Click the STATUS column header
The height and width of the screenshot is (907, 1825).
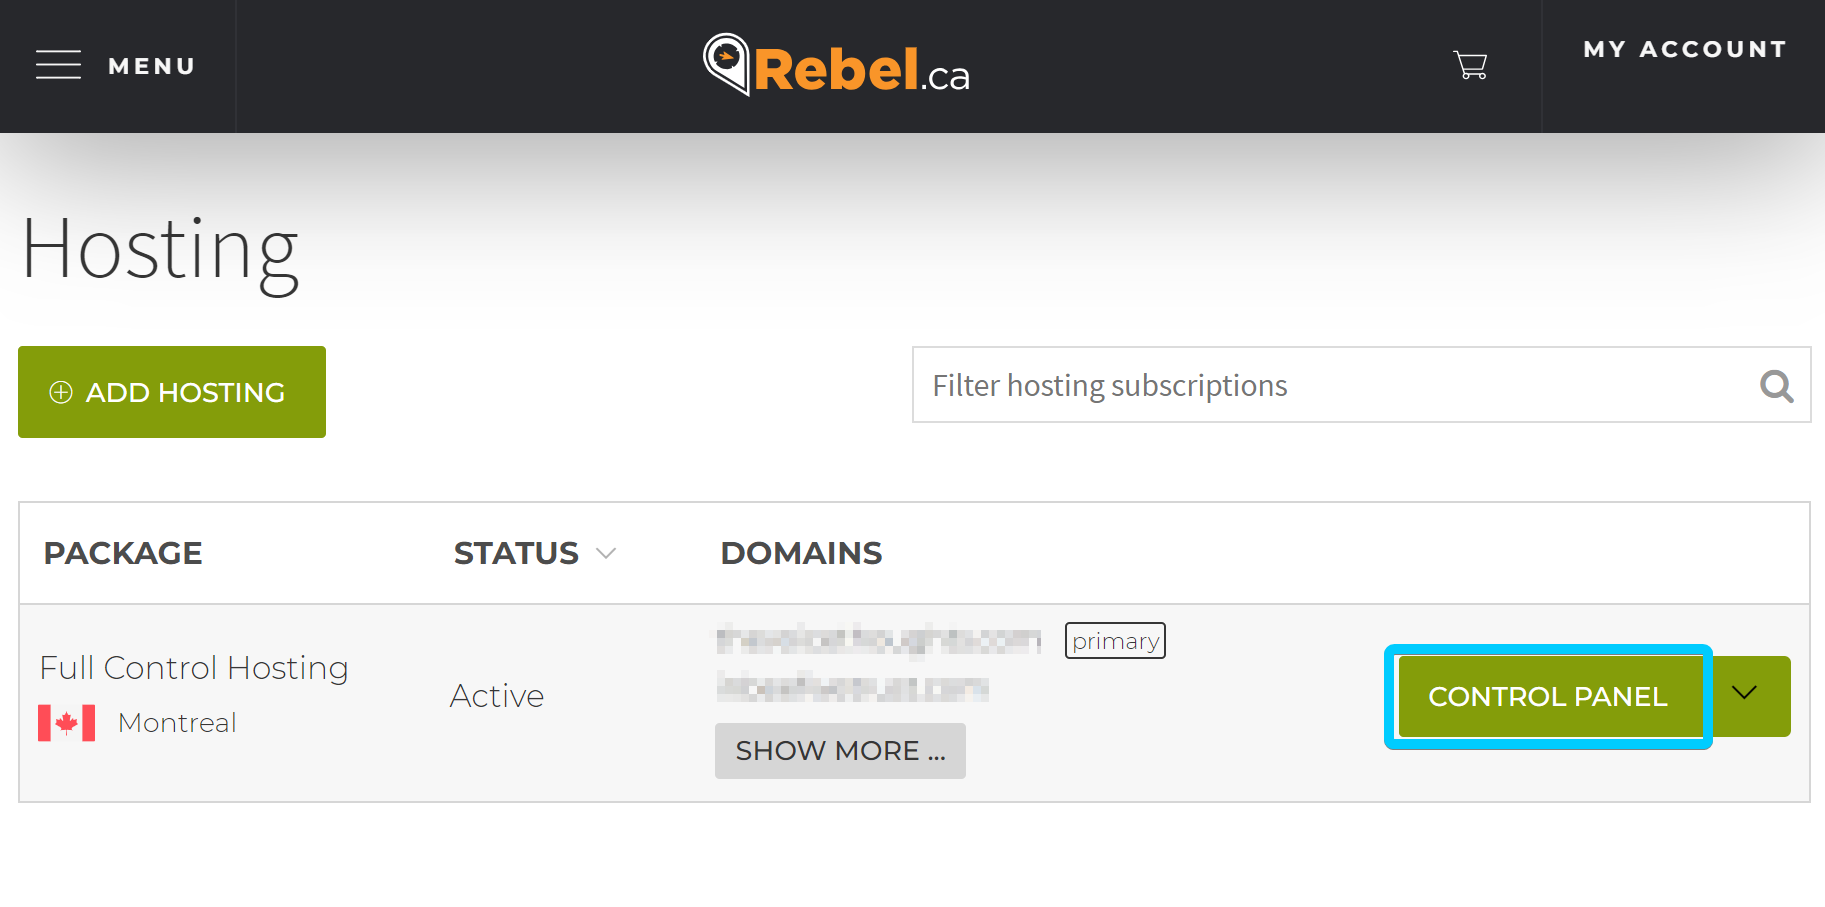[x=516, y=553]
